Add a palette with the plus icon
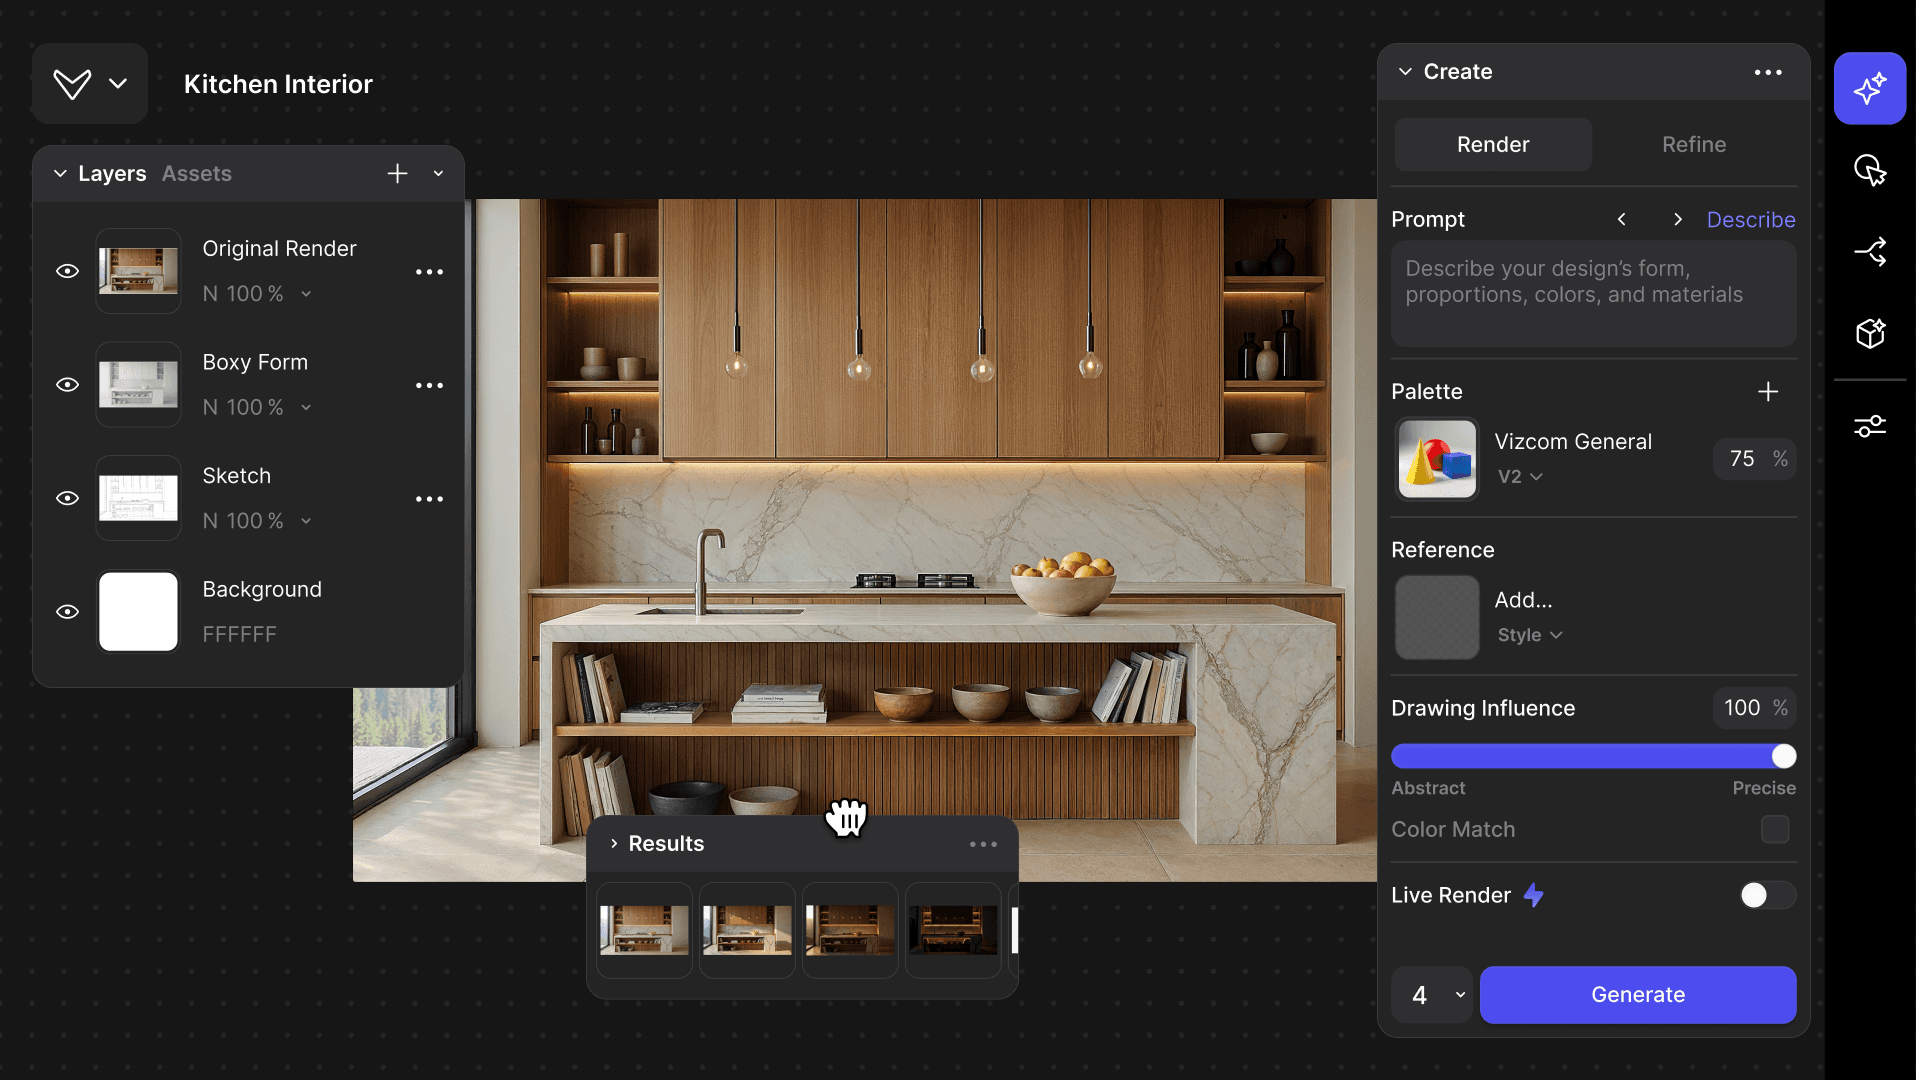Screen dimensions: 1920x1080 (x=1767, y=392)
